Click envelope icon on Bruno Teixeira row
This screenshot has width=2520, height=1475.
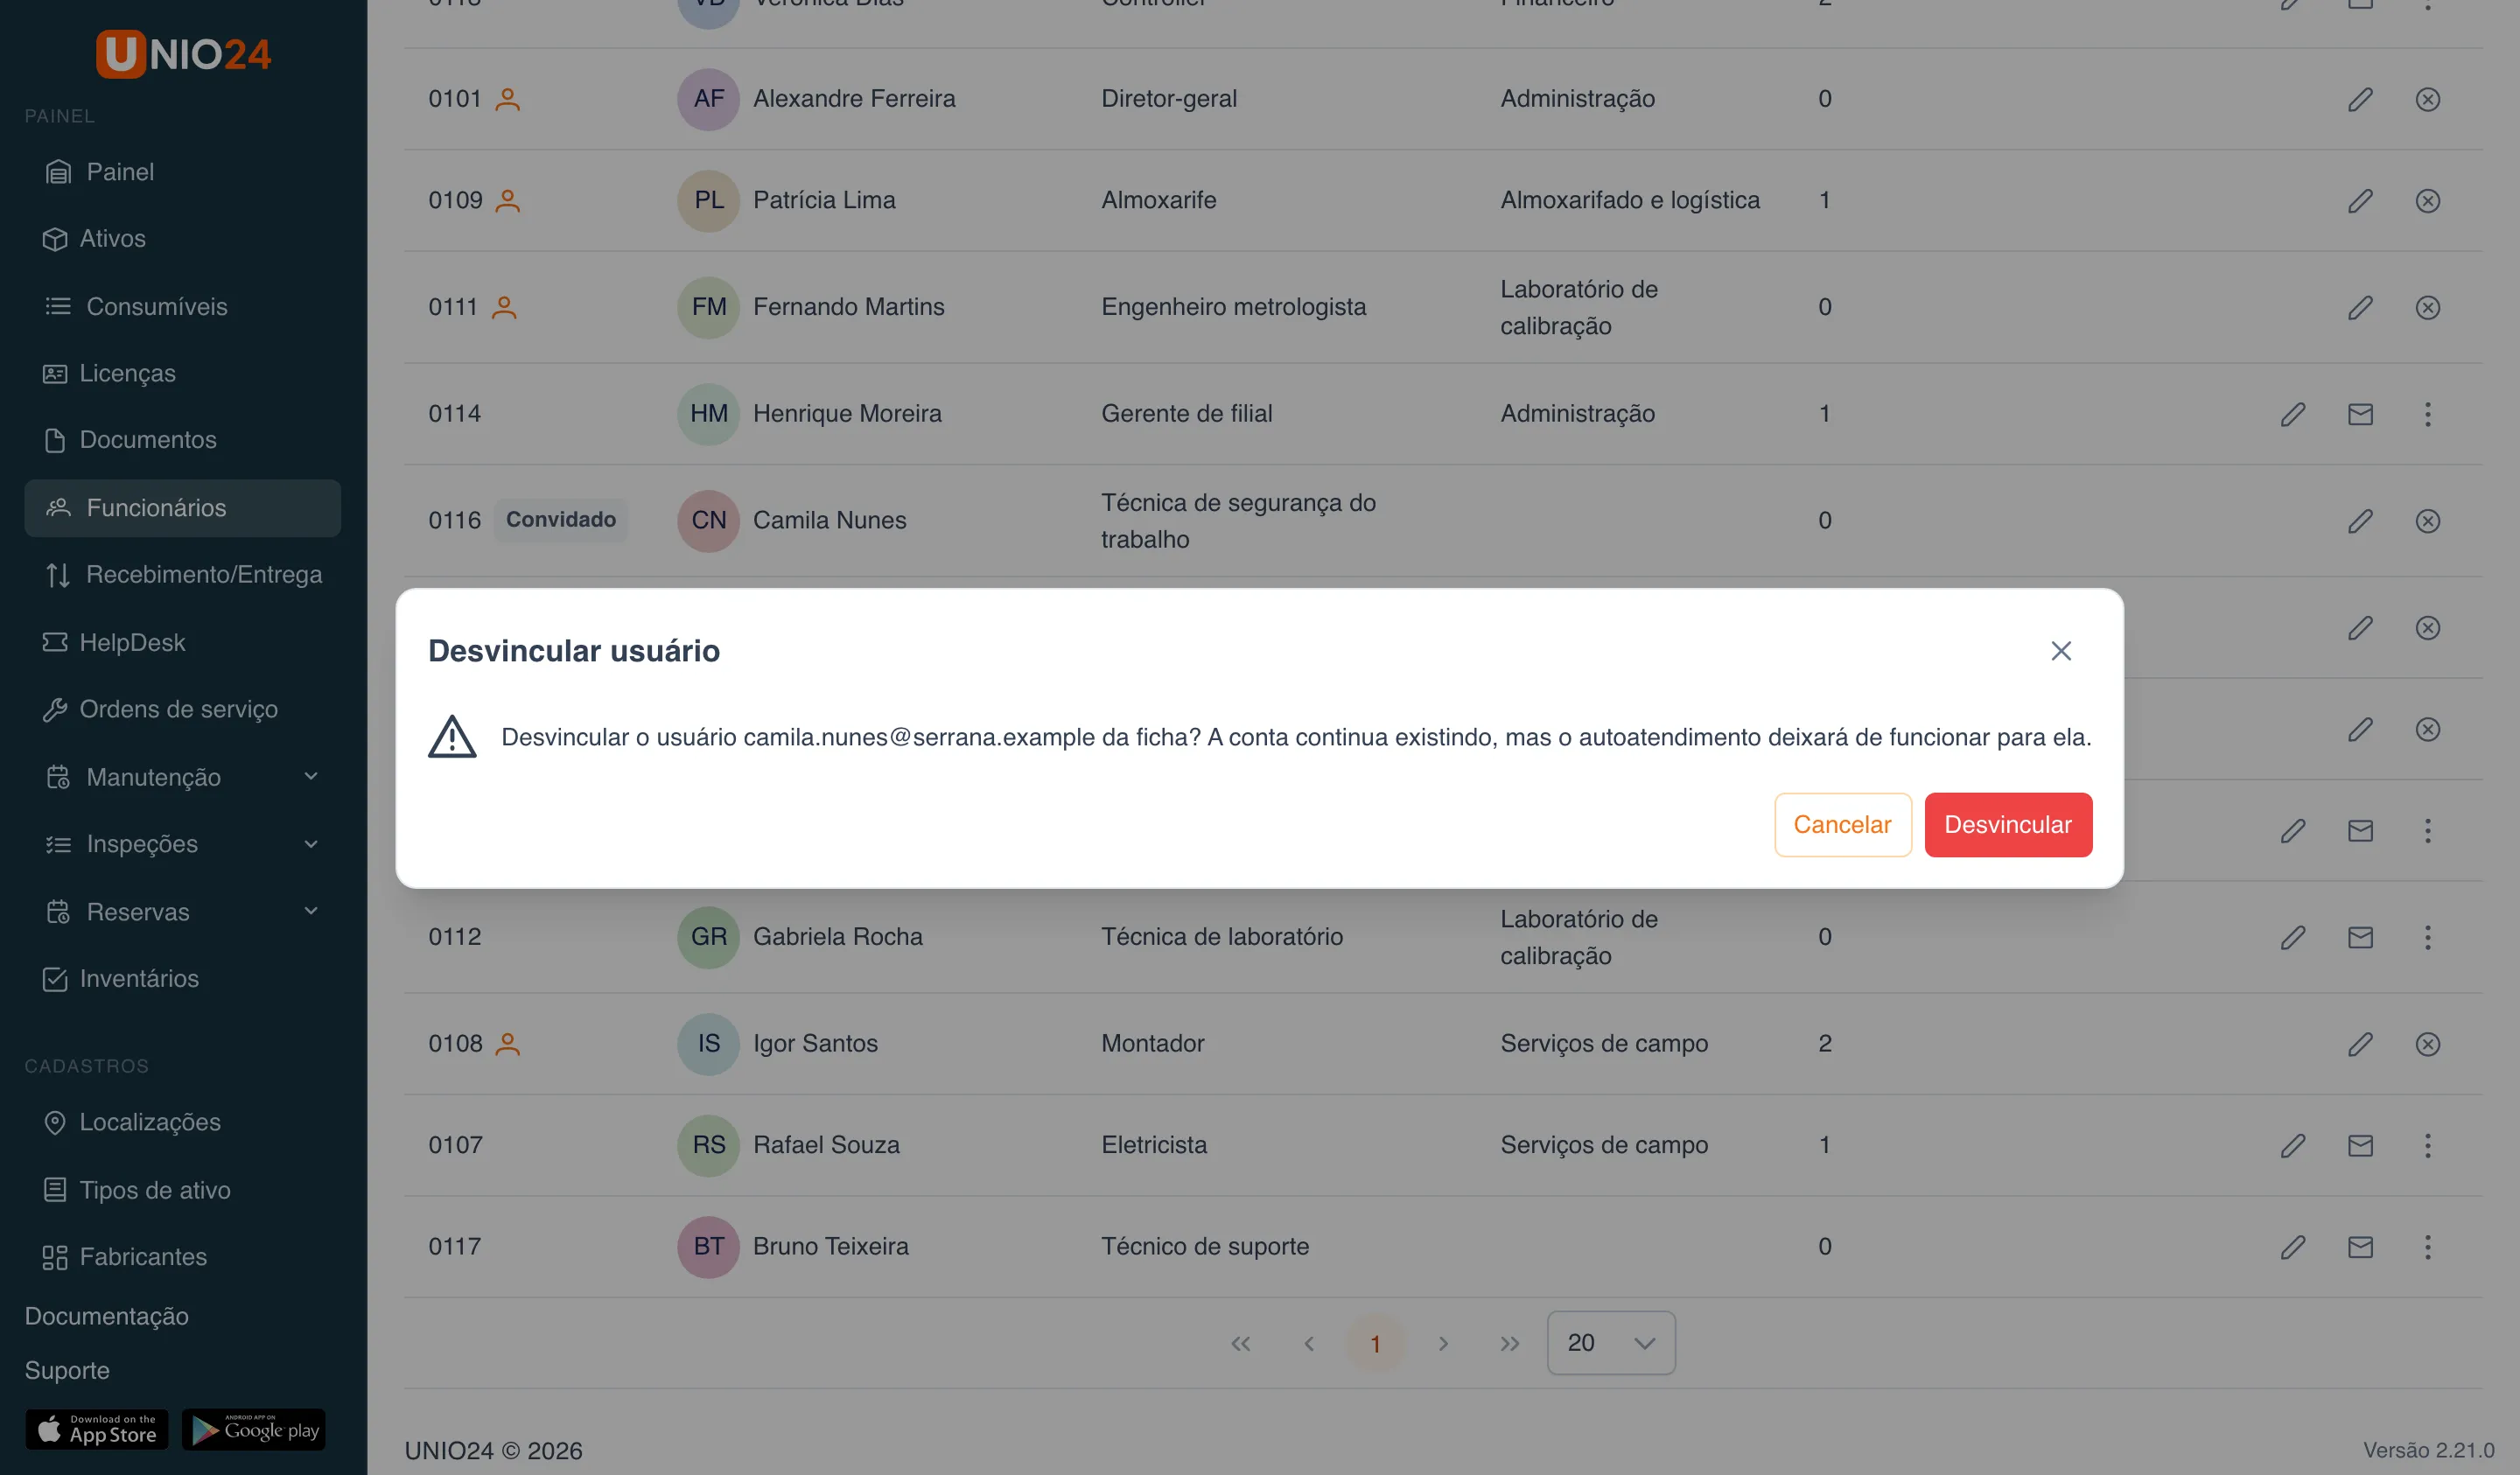[2360, 1246]
